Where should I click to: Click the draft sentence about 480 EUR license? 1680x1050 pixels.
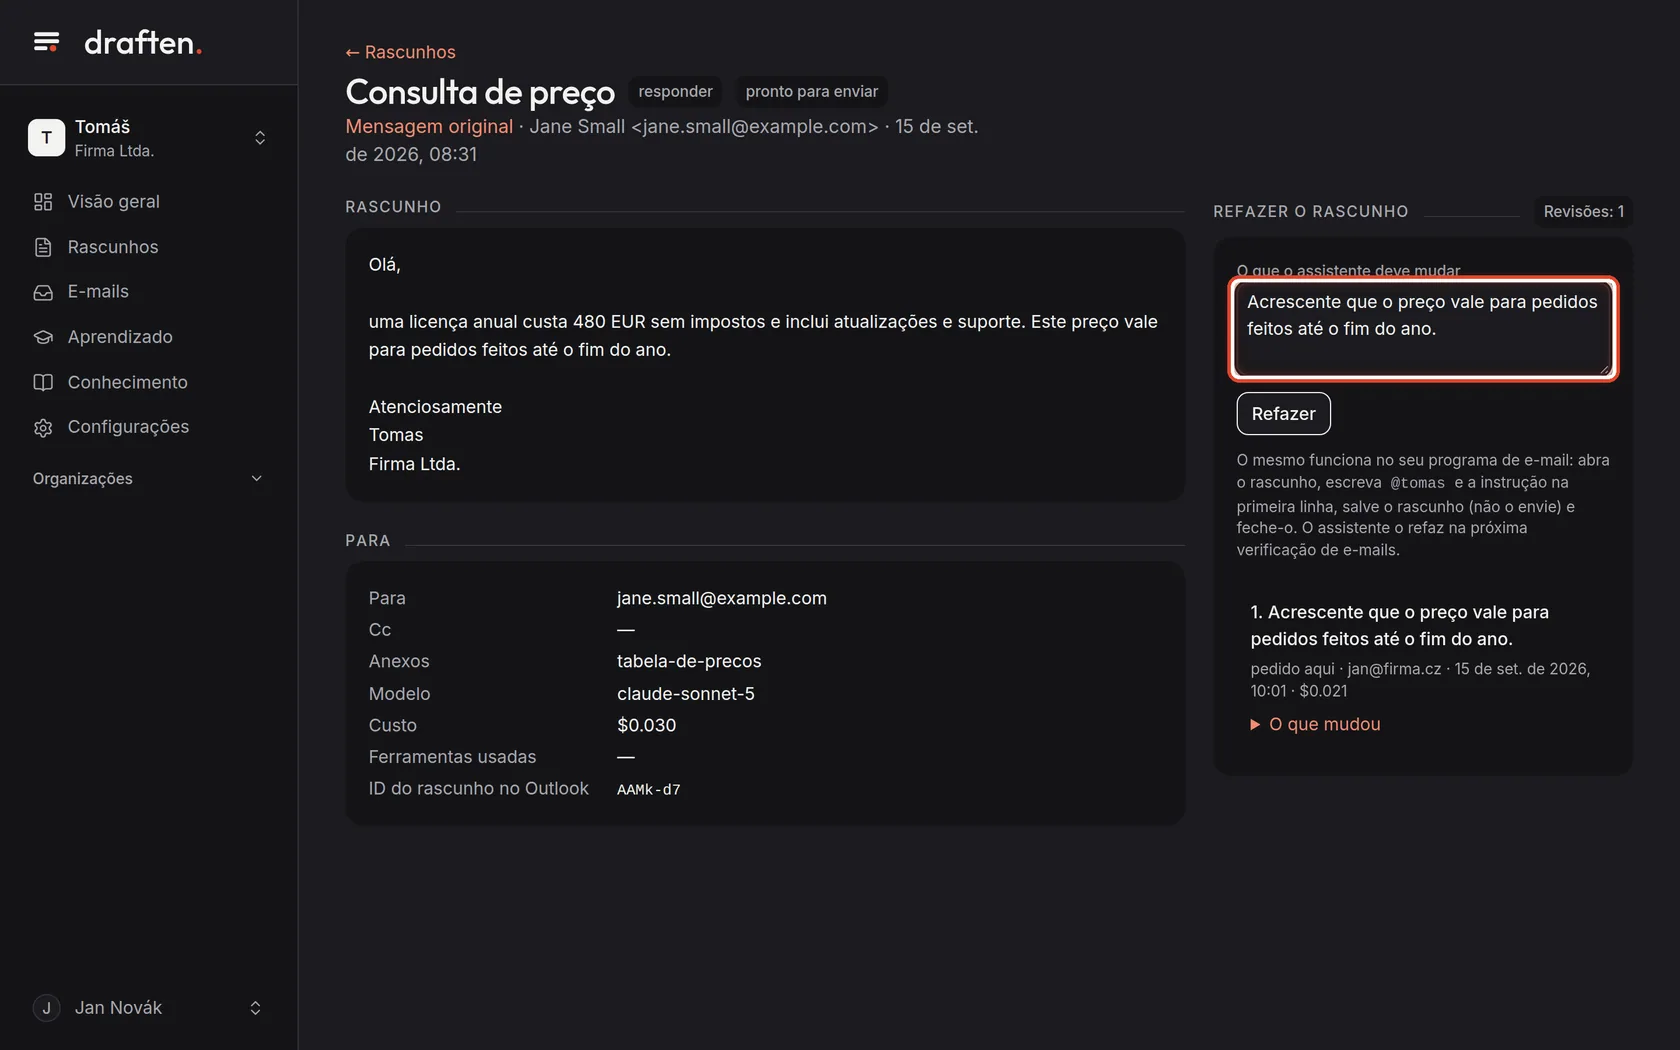(763, 336)
